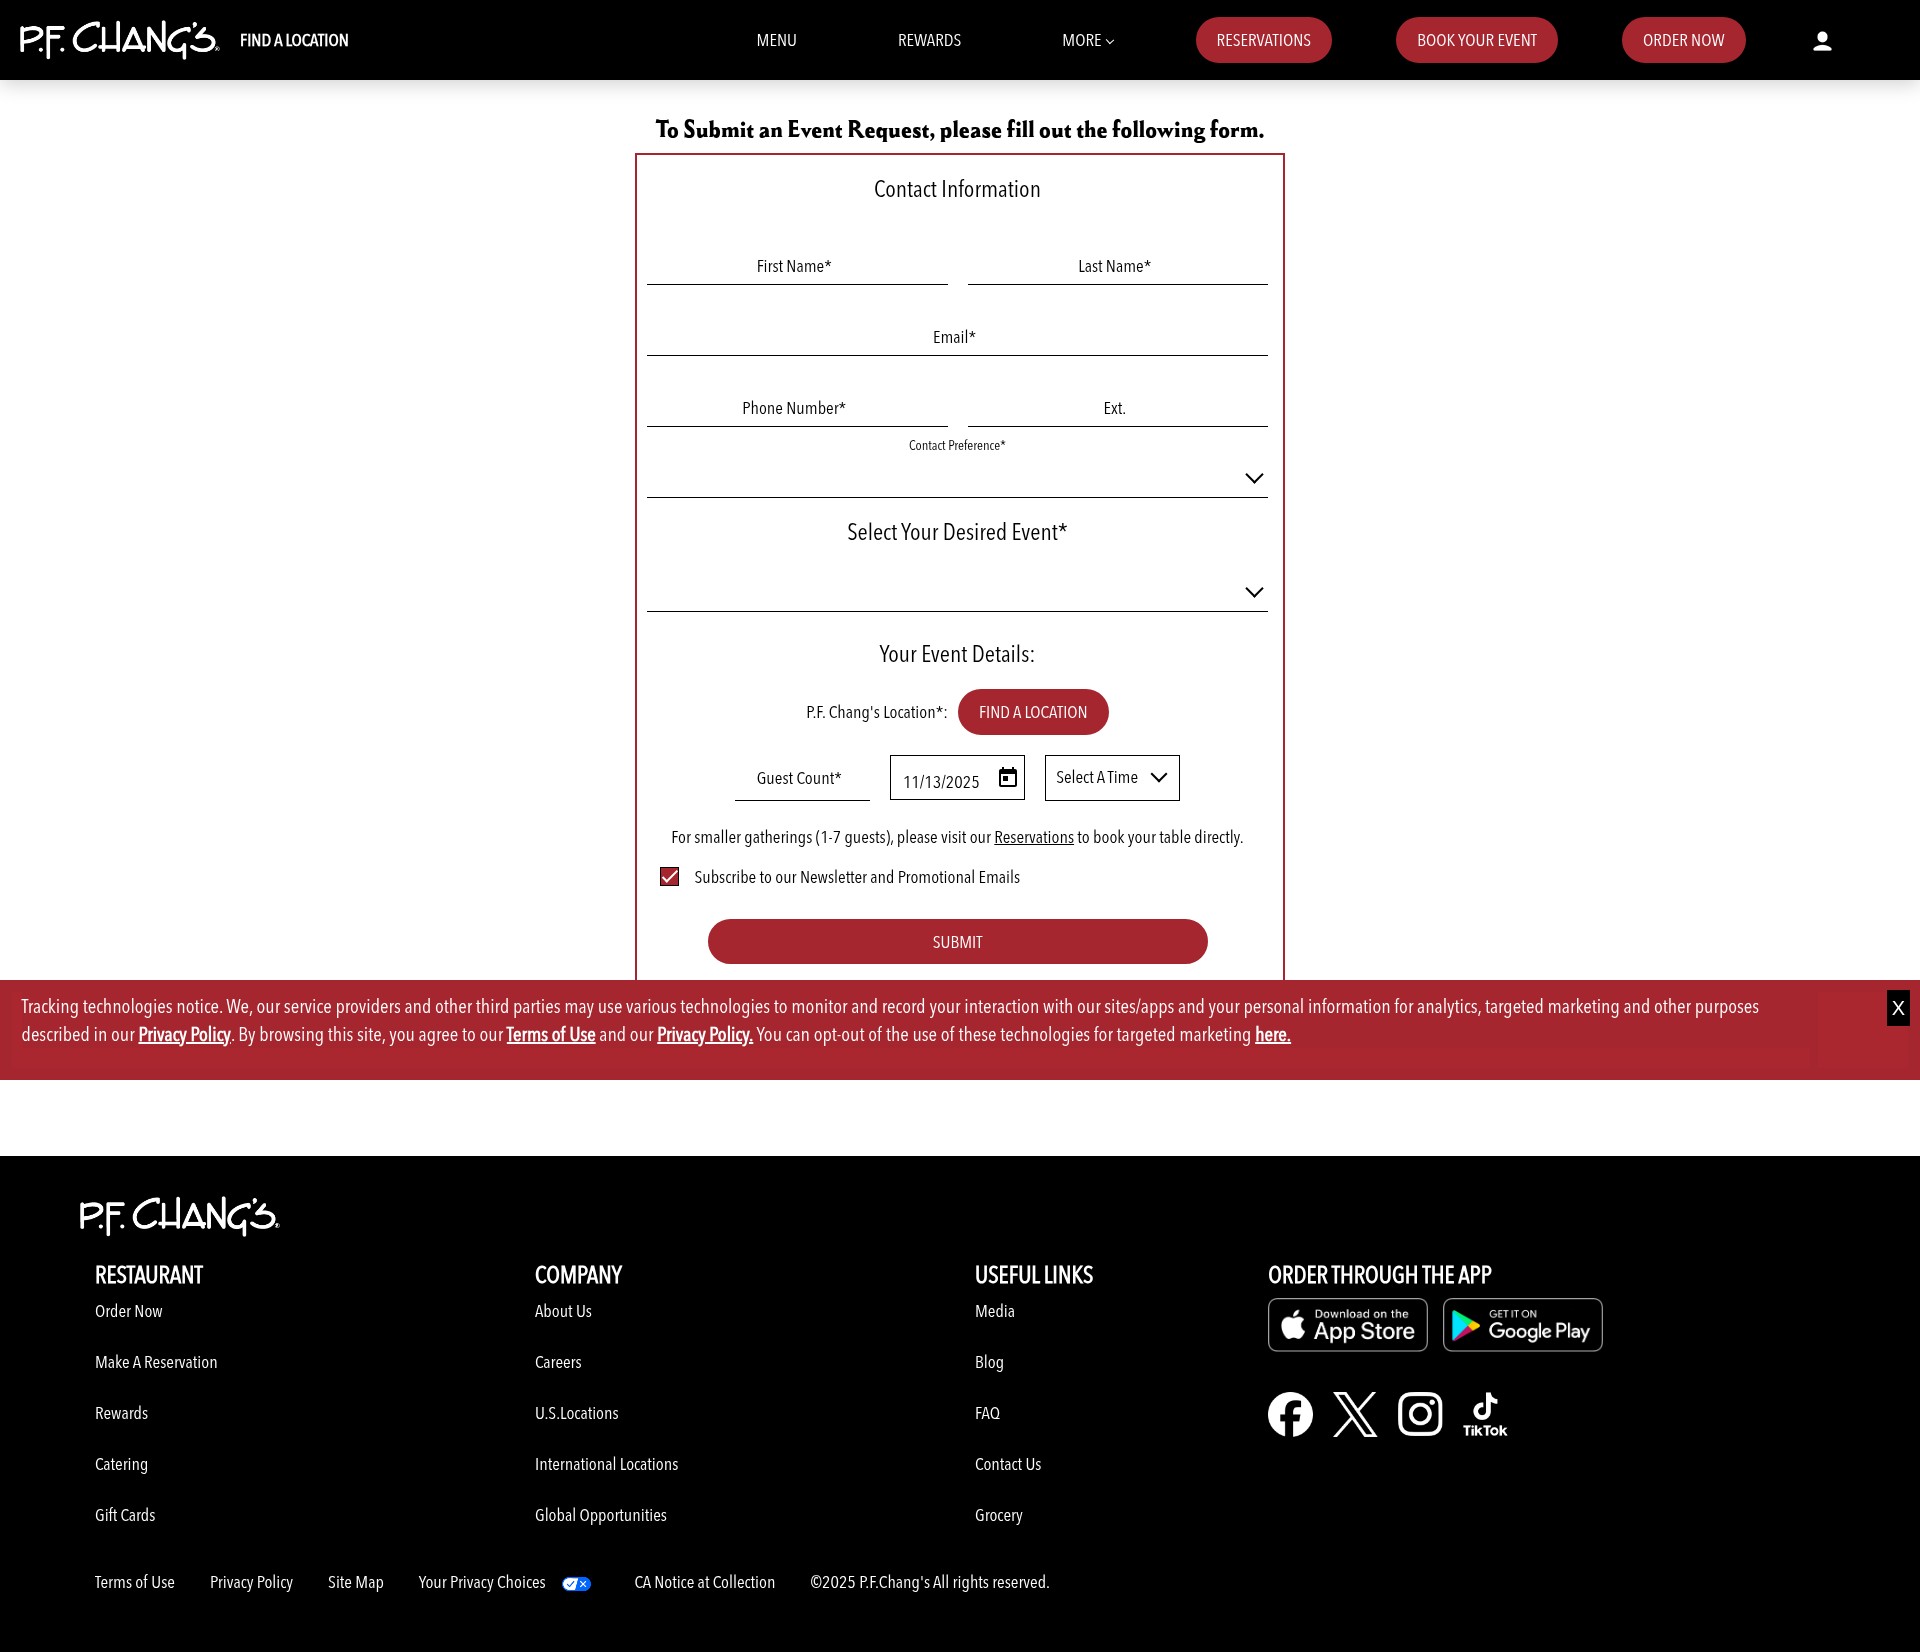Open footer Gift Cards link

[125, 1515]
